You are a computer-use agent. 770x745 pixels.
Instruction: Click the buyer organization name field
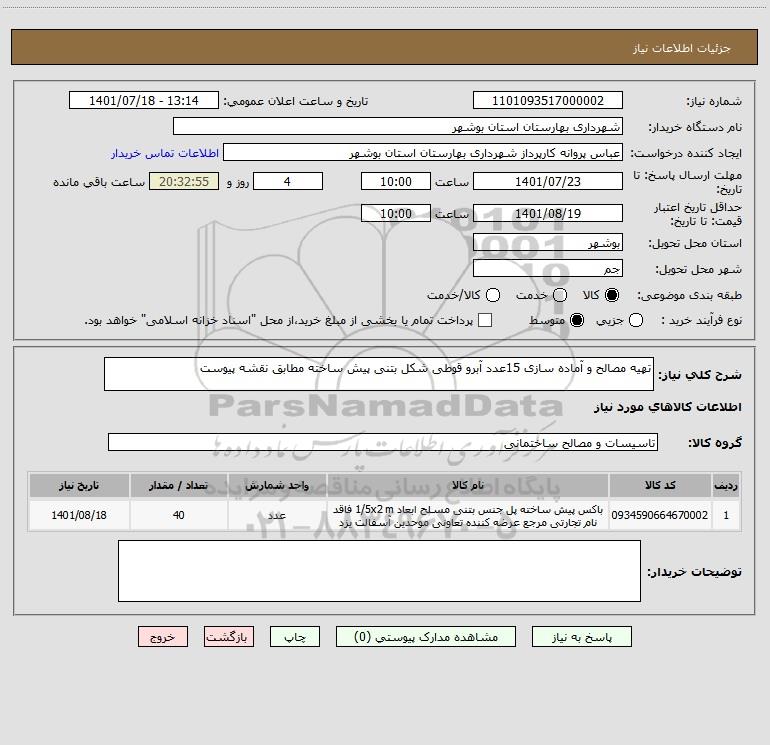click(398, 127)
